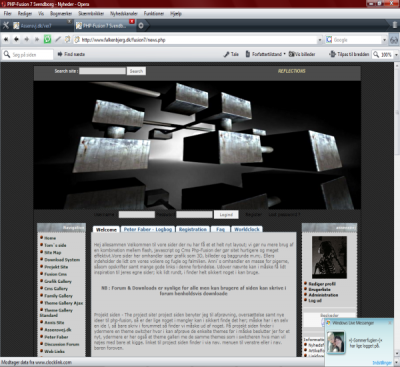Open the closed tabs trash icon
This screenshot has height=367, width=400.
point(395,25)
